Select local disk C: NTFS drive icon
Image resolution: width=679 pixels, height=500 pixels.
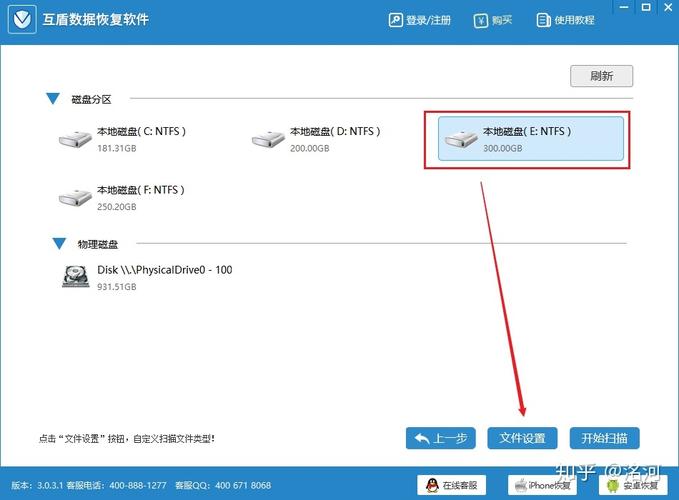click(75, 140)
